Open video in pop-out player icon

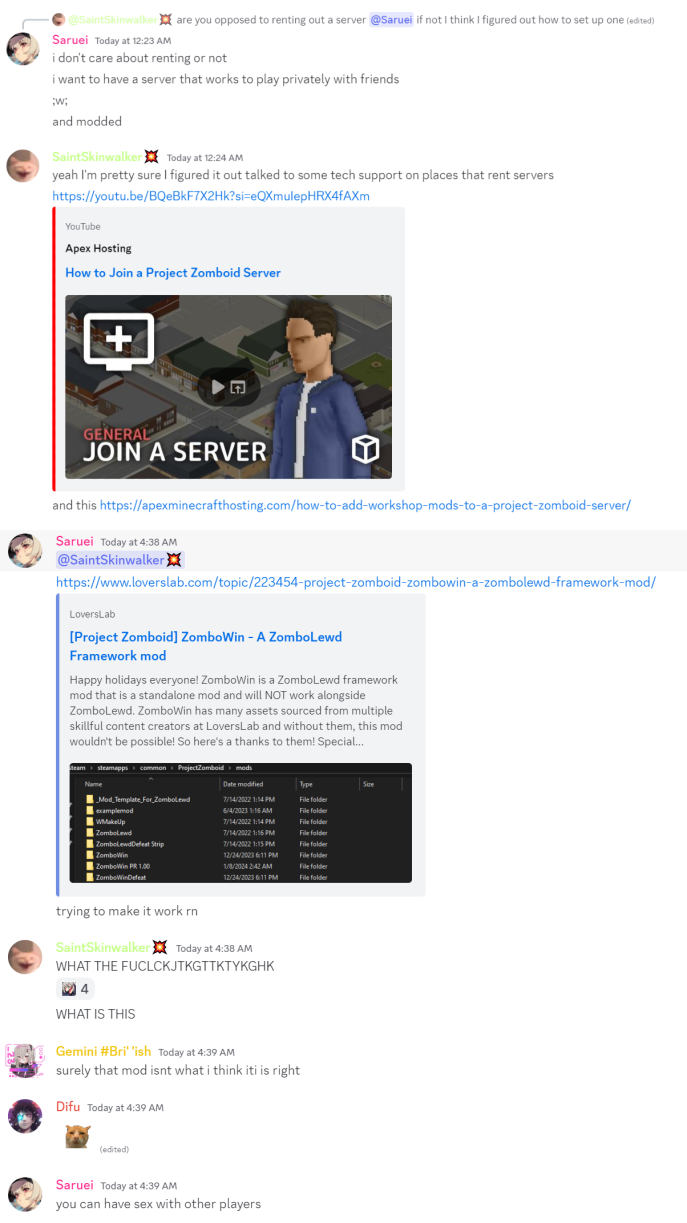tap(239, 387)
